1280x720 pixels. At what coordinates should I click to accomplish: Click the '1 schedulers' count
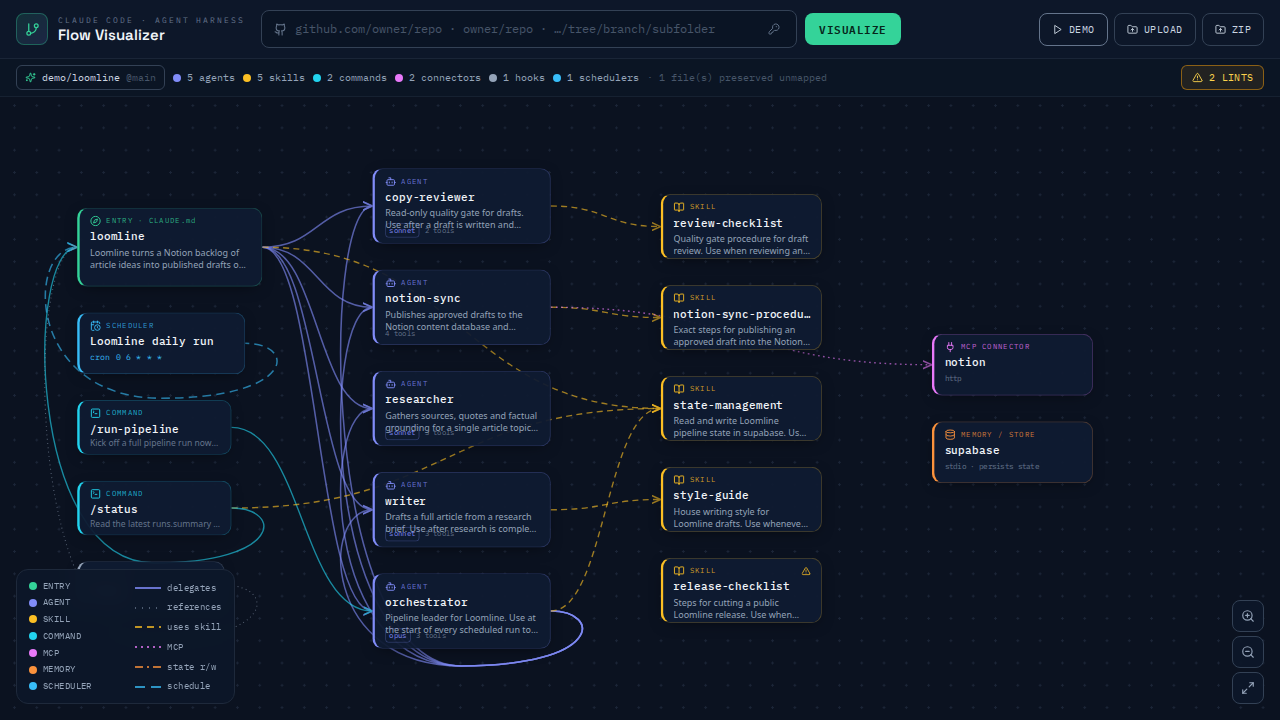tap(596, 78)
